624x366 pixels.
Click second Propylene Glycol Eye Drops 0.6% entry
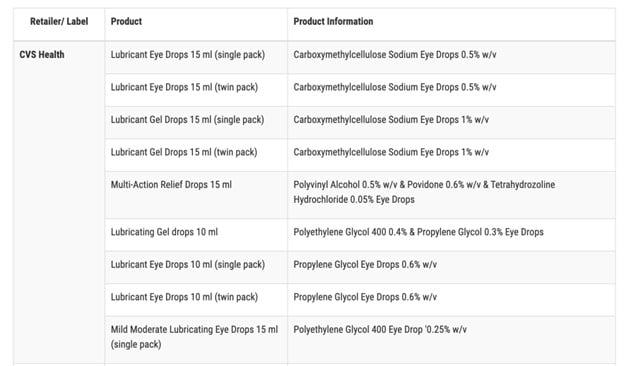click(365, 297)
